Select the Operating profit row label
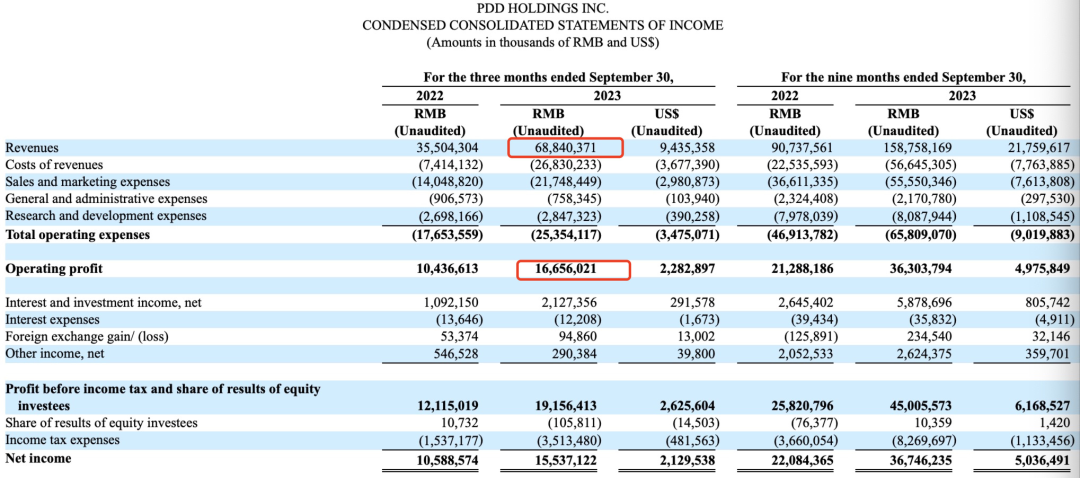 tap(54, 269)
